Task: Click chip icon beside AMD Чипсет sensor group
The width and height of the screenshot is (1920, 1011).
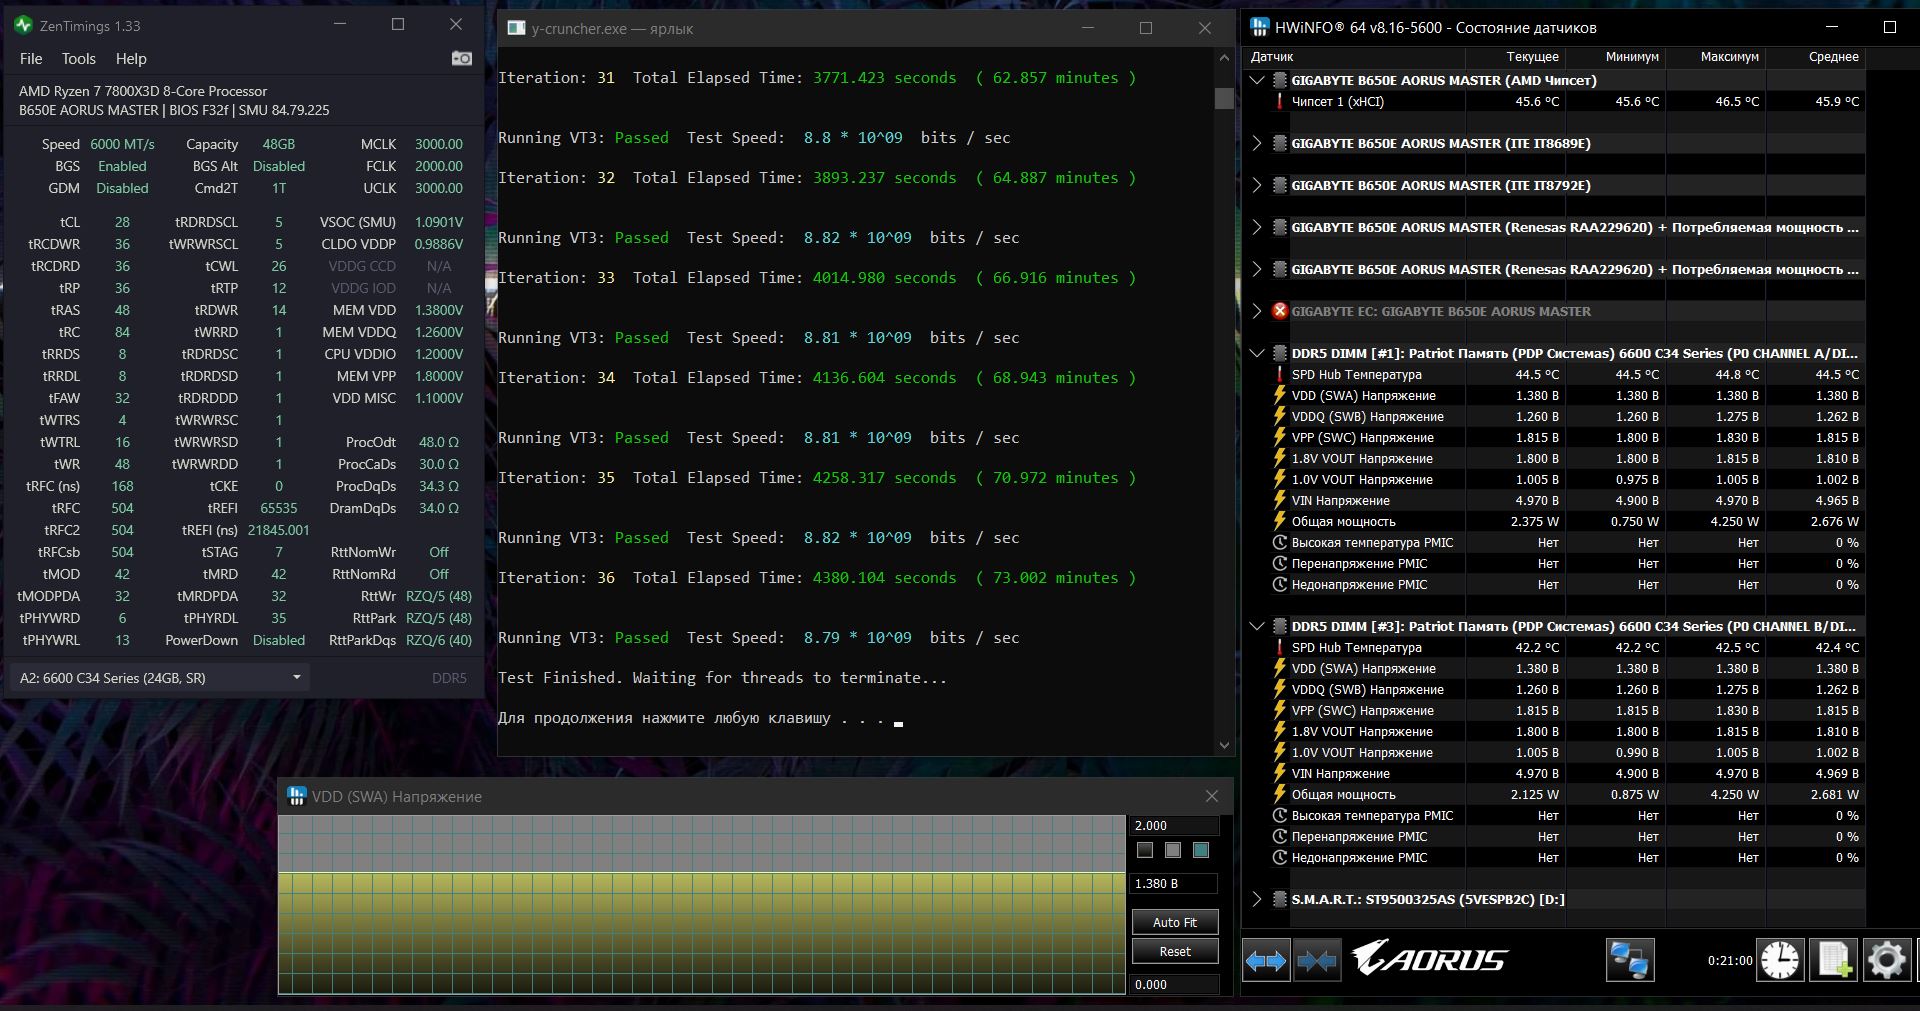Action: click(1279, 80)
